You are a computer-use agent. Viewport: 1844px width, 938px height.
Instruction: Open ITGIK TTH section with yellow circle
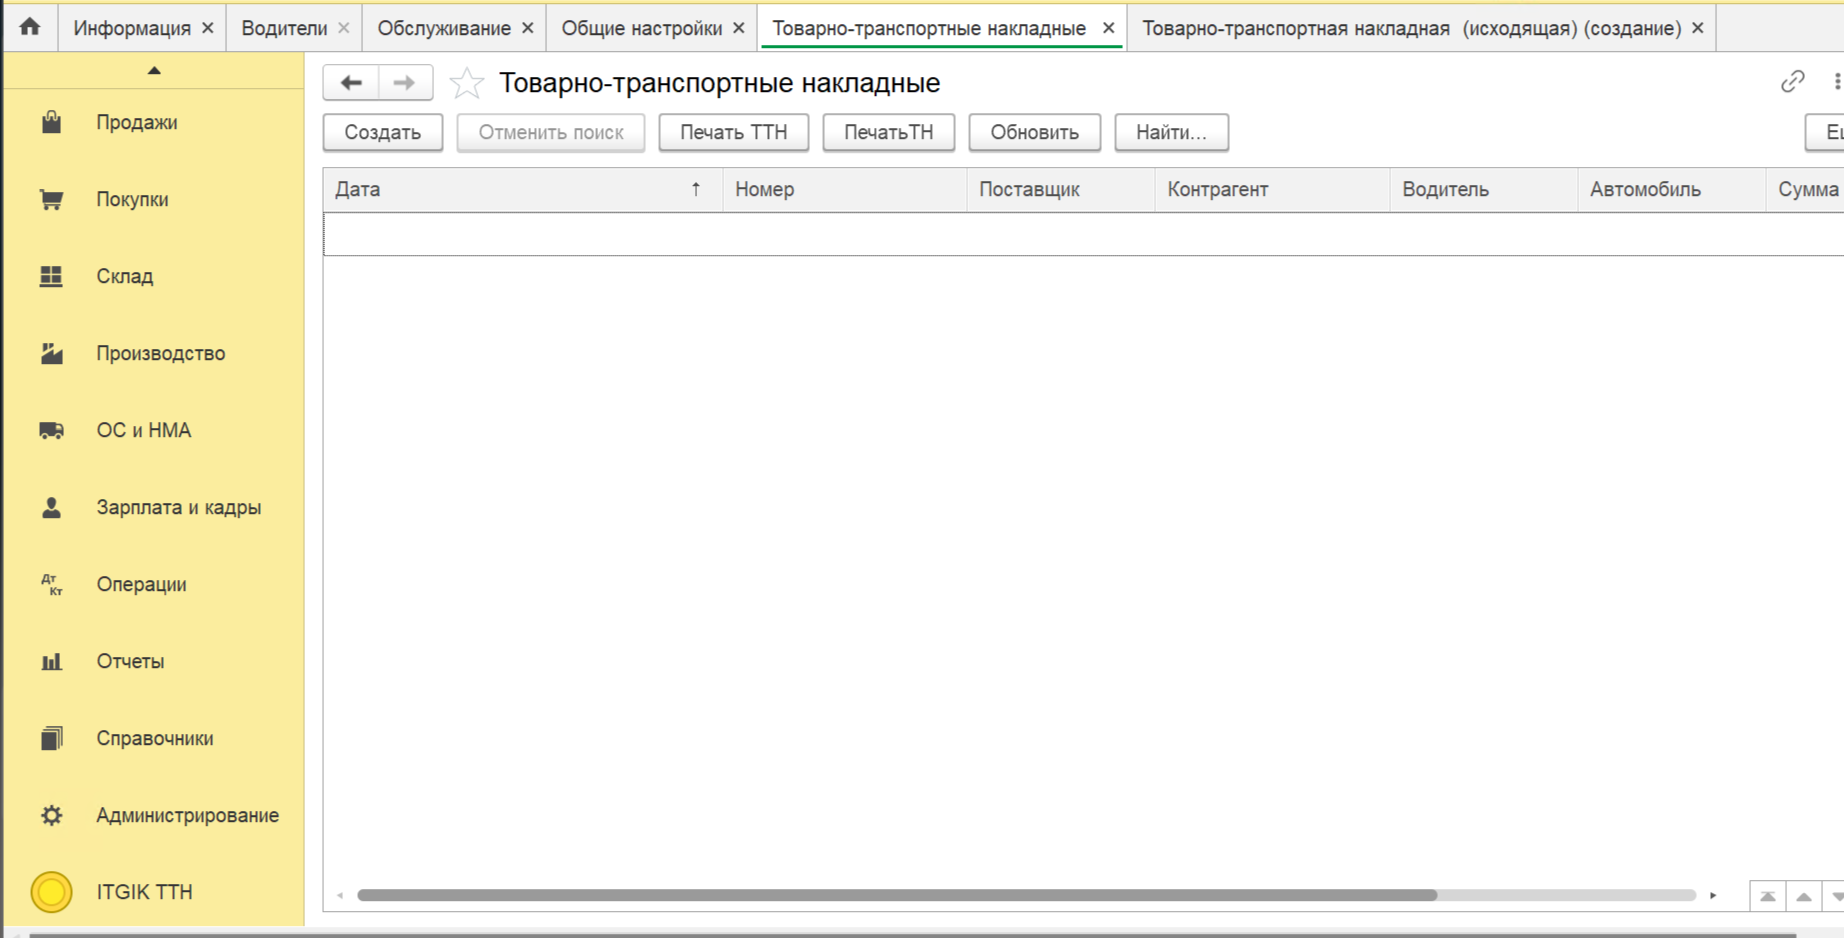click(x=144, y=892)
